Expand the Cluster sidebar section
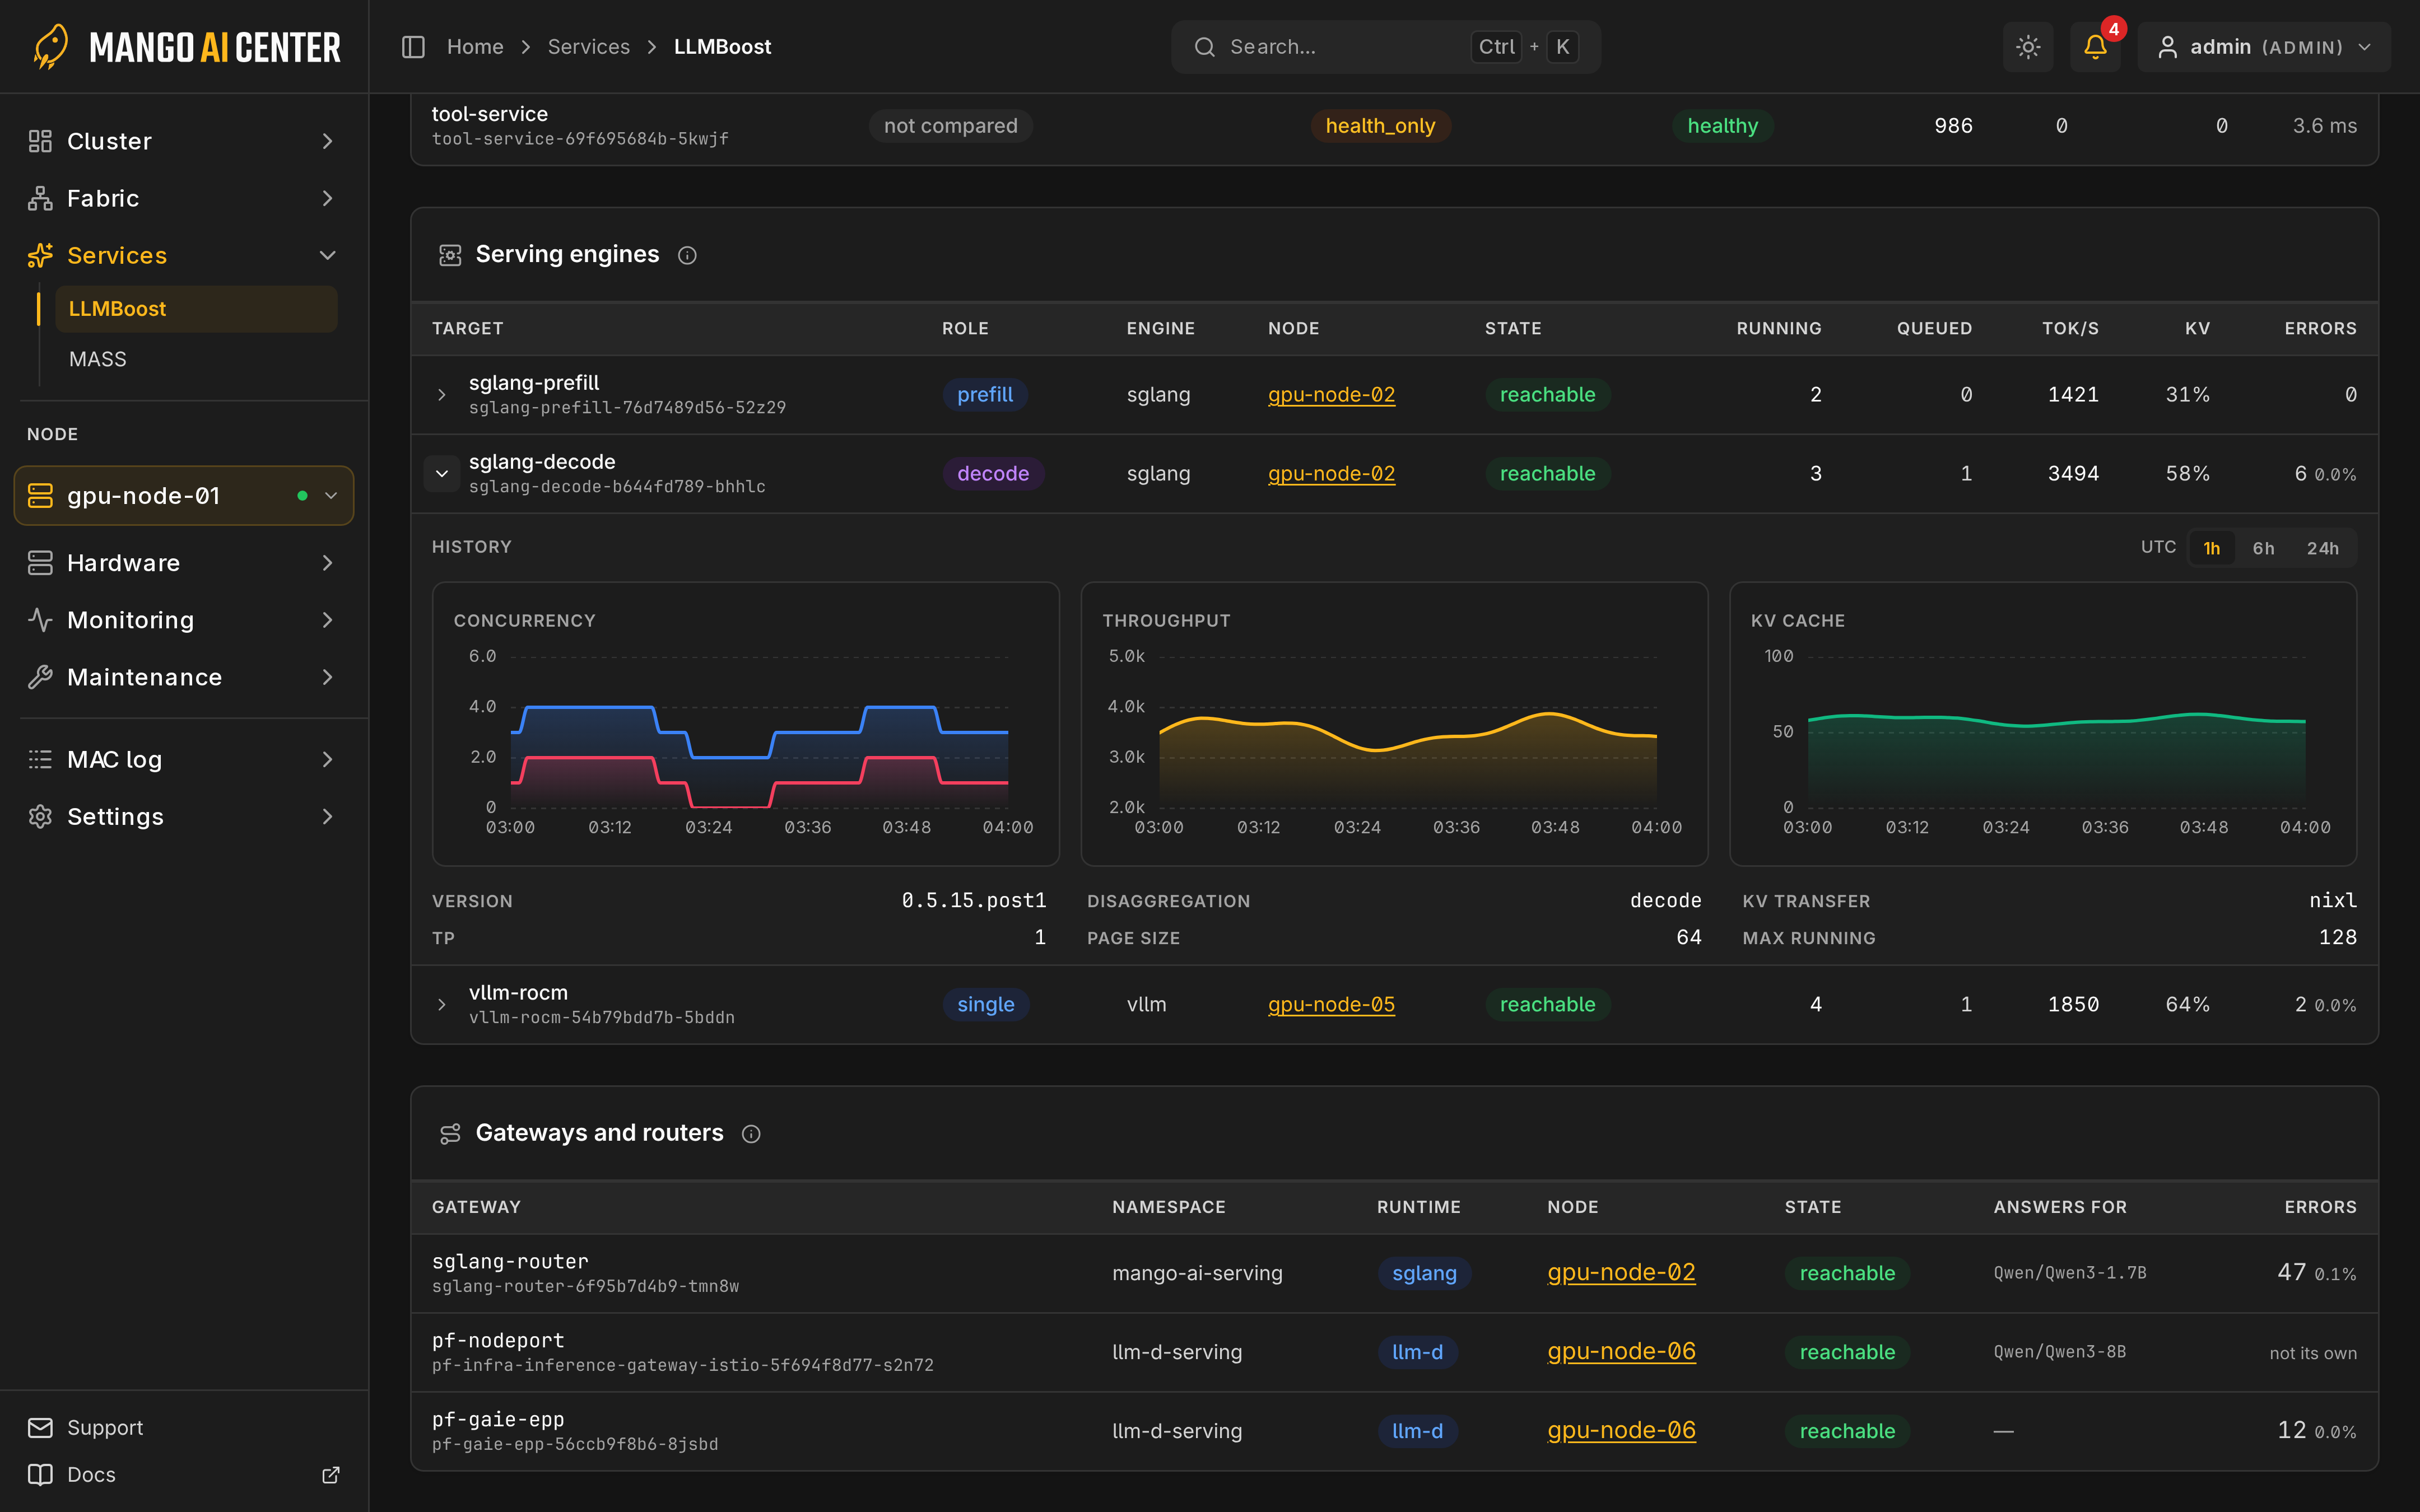The height and width of the screenshot is (1512, 2420). click(x=183, y=141)
